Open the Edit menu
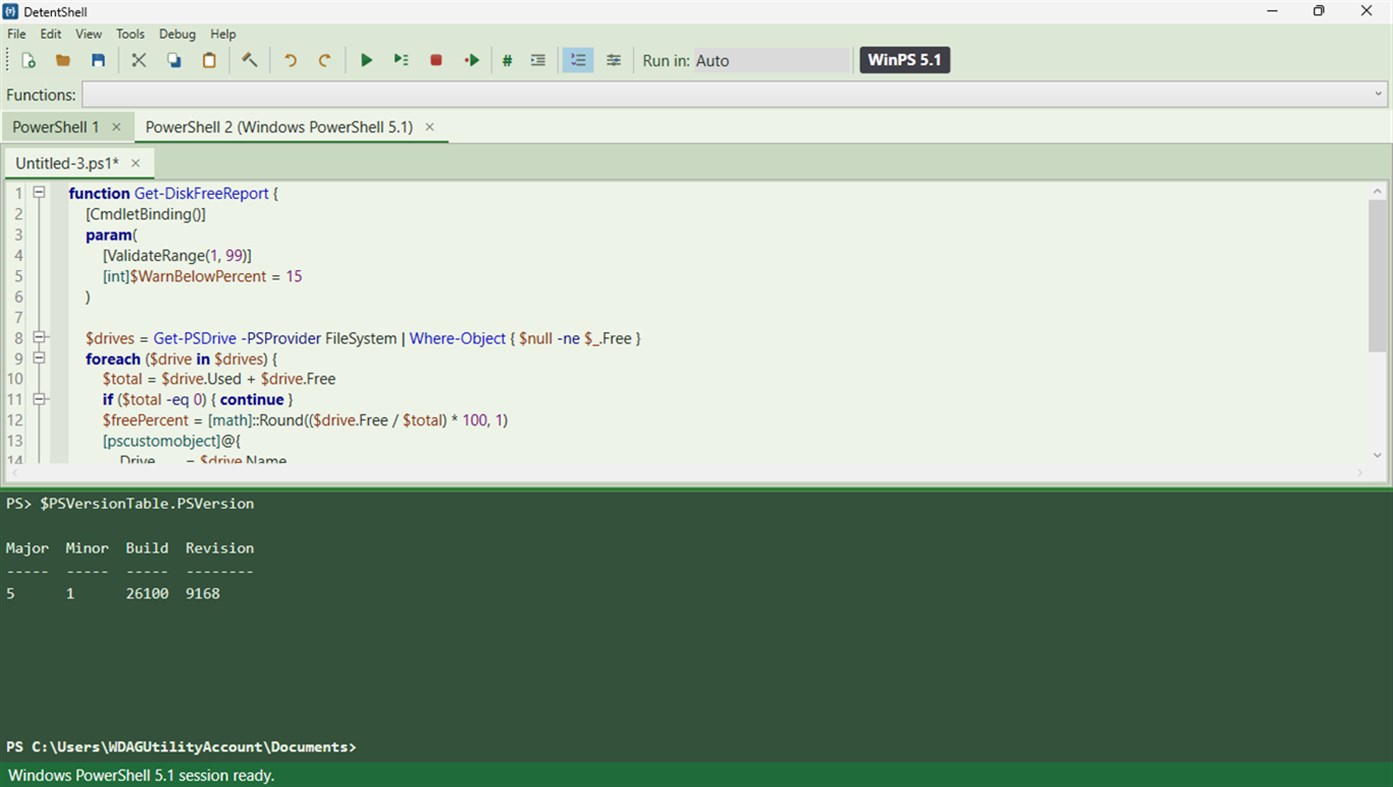Image resolution: width=1393 pixels, height=787 pixels. (x=51, y=34)
